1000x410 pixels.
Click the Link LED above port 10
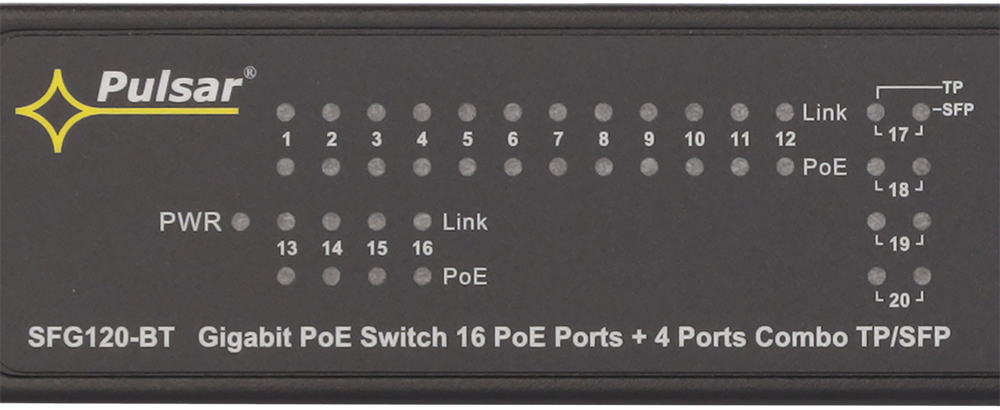point(694,113)
